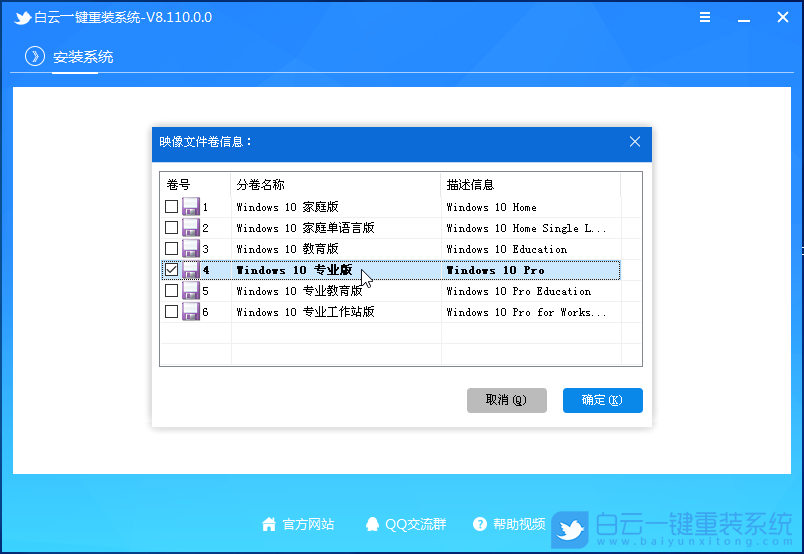Select the 安装系统 tab

click(83, 56)
